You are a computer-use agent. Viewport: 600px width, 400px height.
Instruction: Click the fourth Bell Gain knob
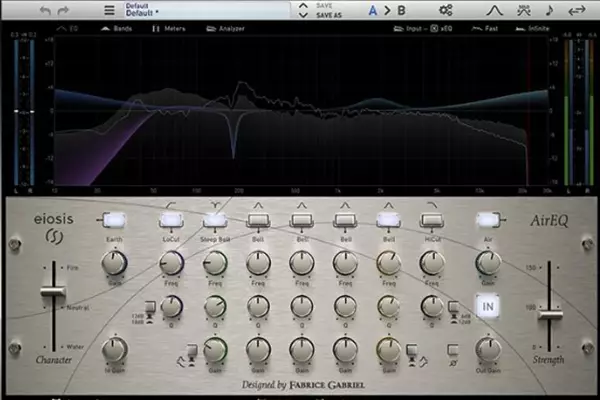click(x=388, y=349)
